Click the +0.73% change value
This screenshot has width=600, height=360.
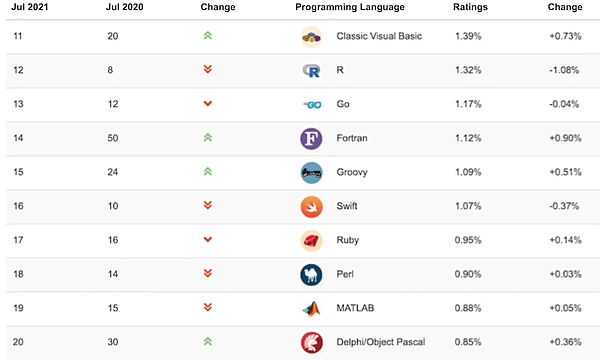click(565, 36)
